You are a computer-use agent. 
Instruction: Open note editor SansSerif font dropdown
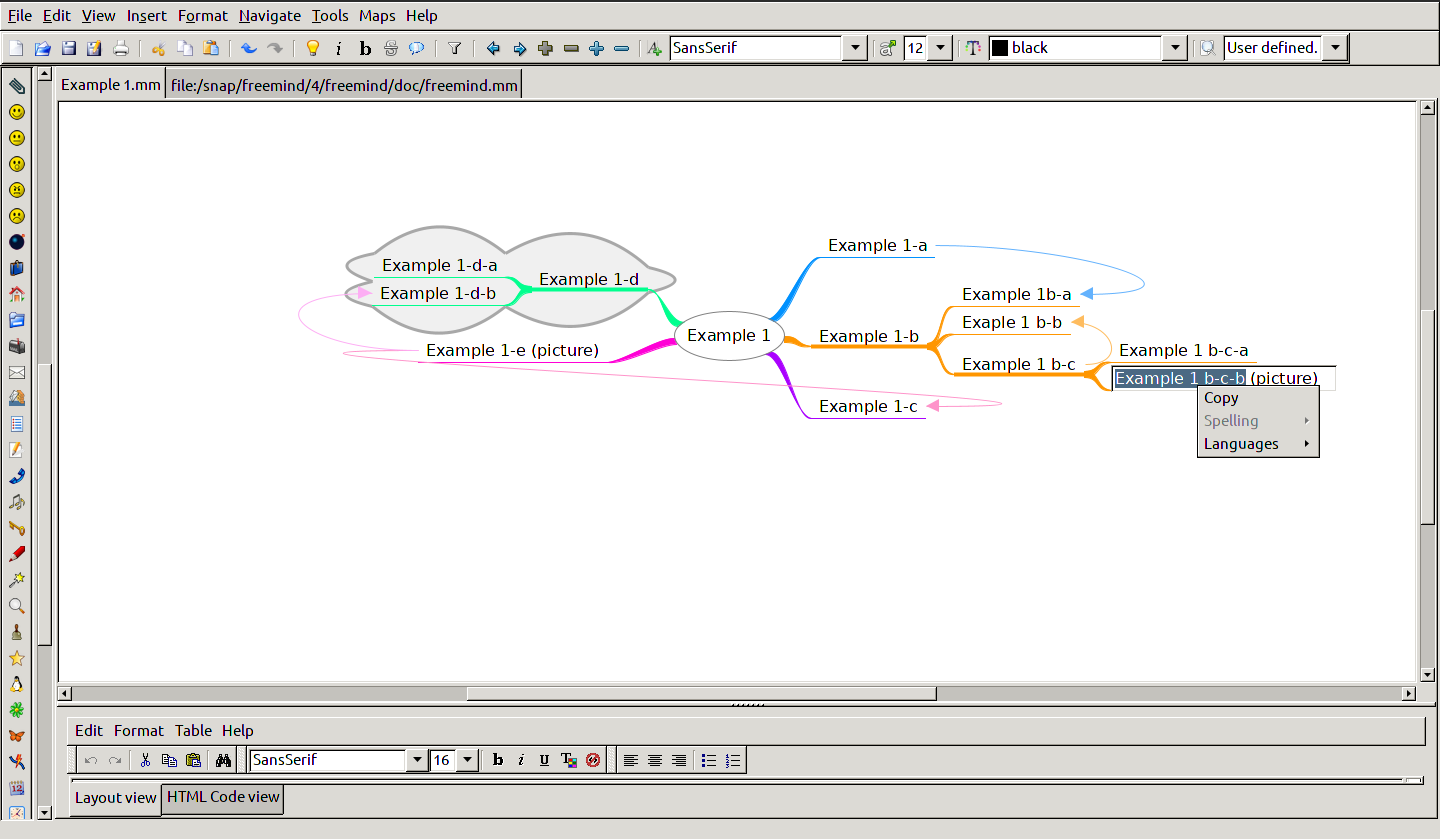pyautogui.click(x=417, y=760)
